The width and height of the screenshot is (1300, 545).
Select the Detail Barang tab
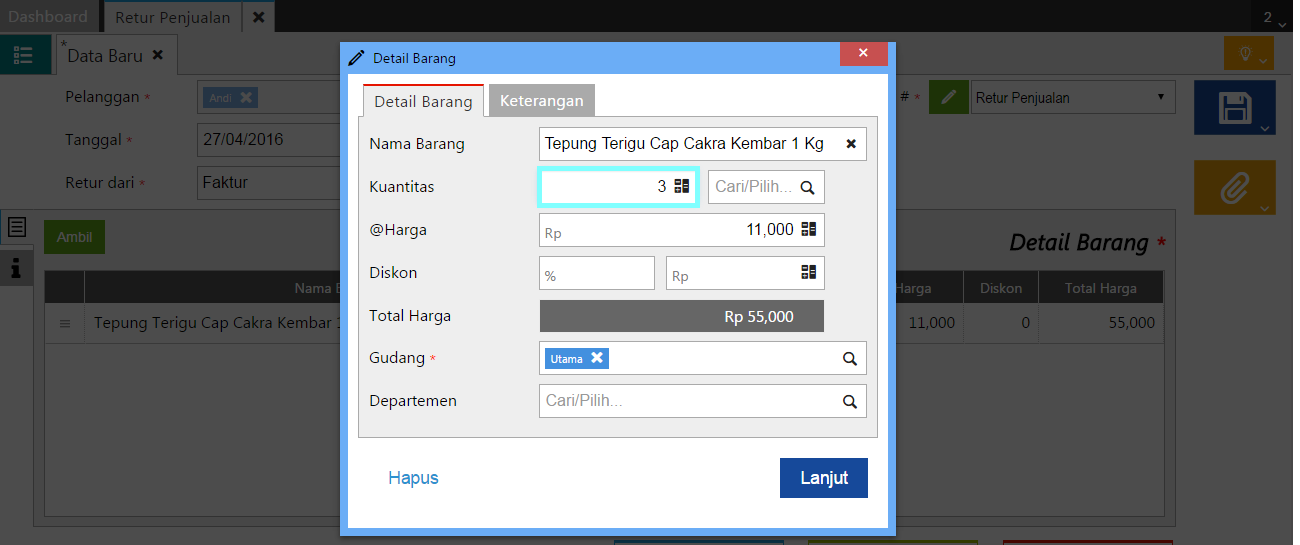pyautogui.click(x=423, y=102)
